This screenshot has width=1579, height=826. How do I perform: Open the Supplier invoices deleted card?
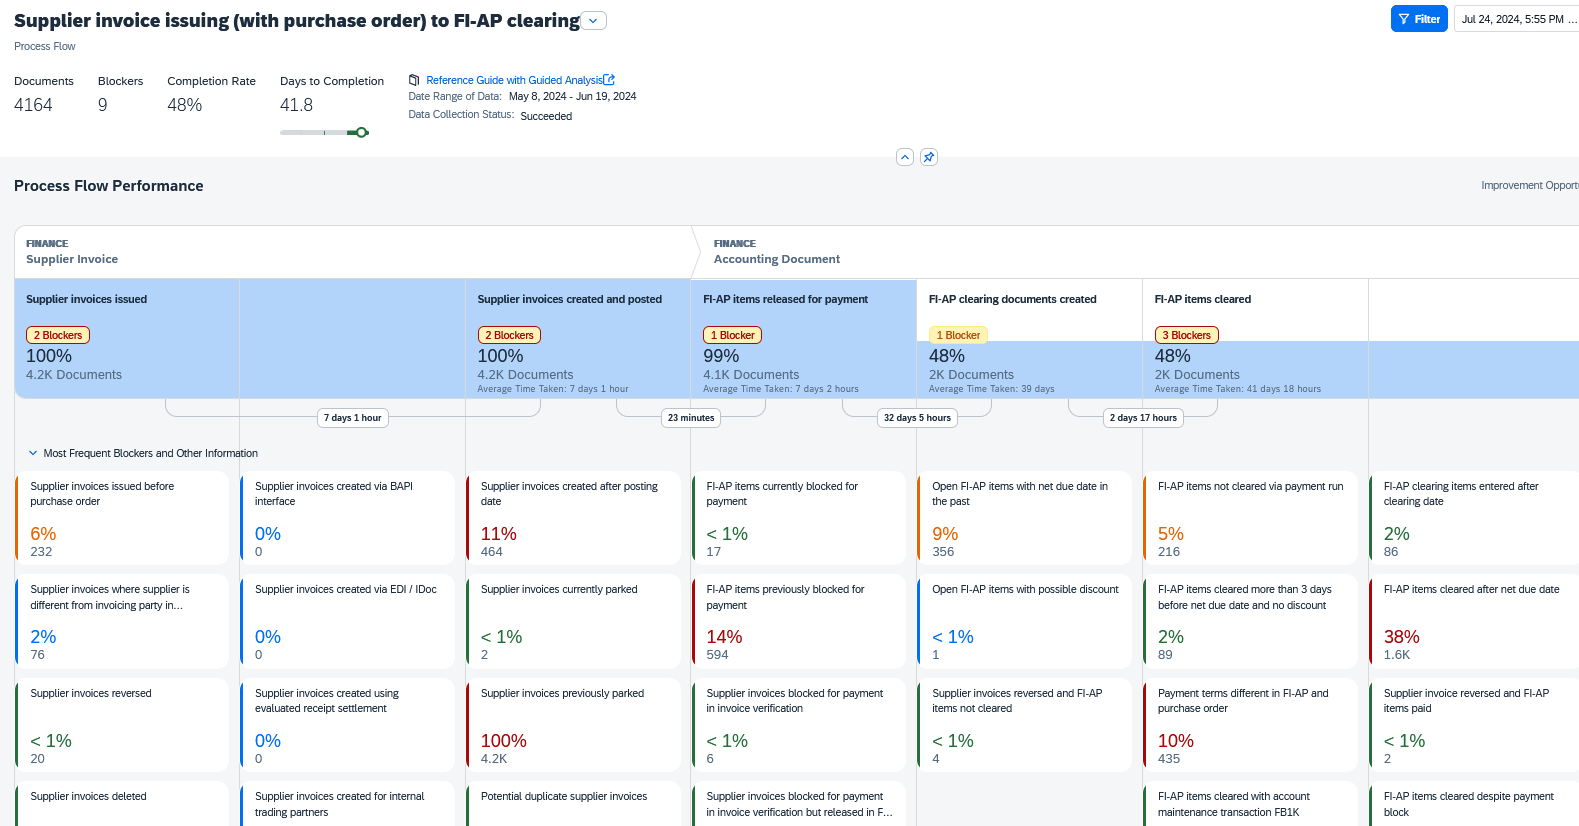tap(122, 804)
